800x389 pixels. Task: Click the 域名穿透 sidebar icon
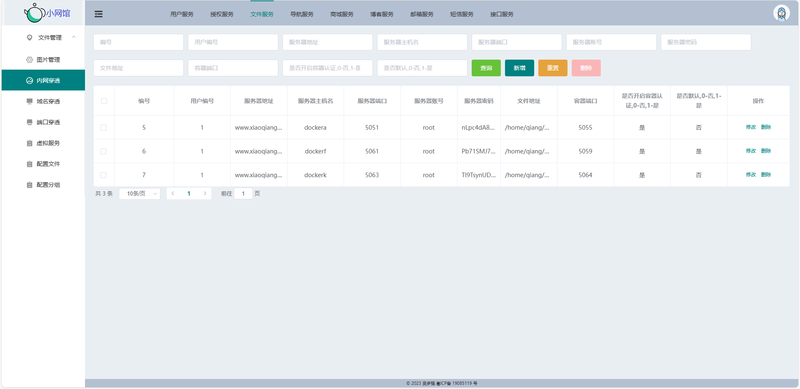point(29,102)
